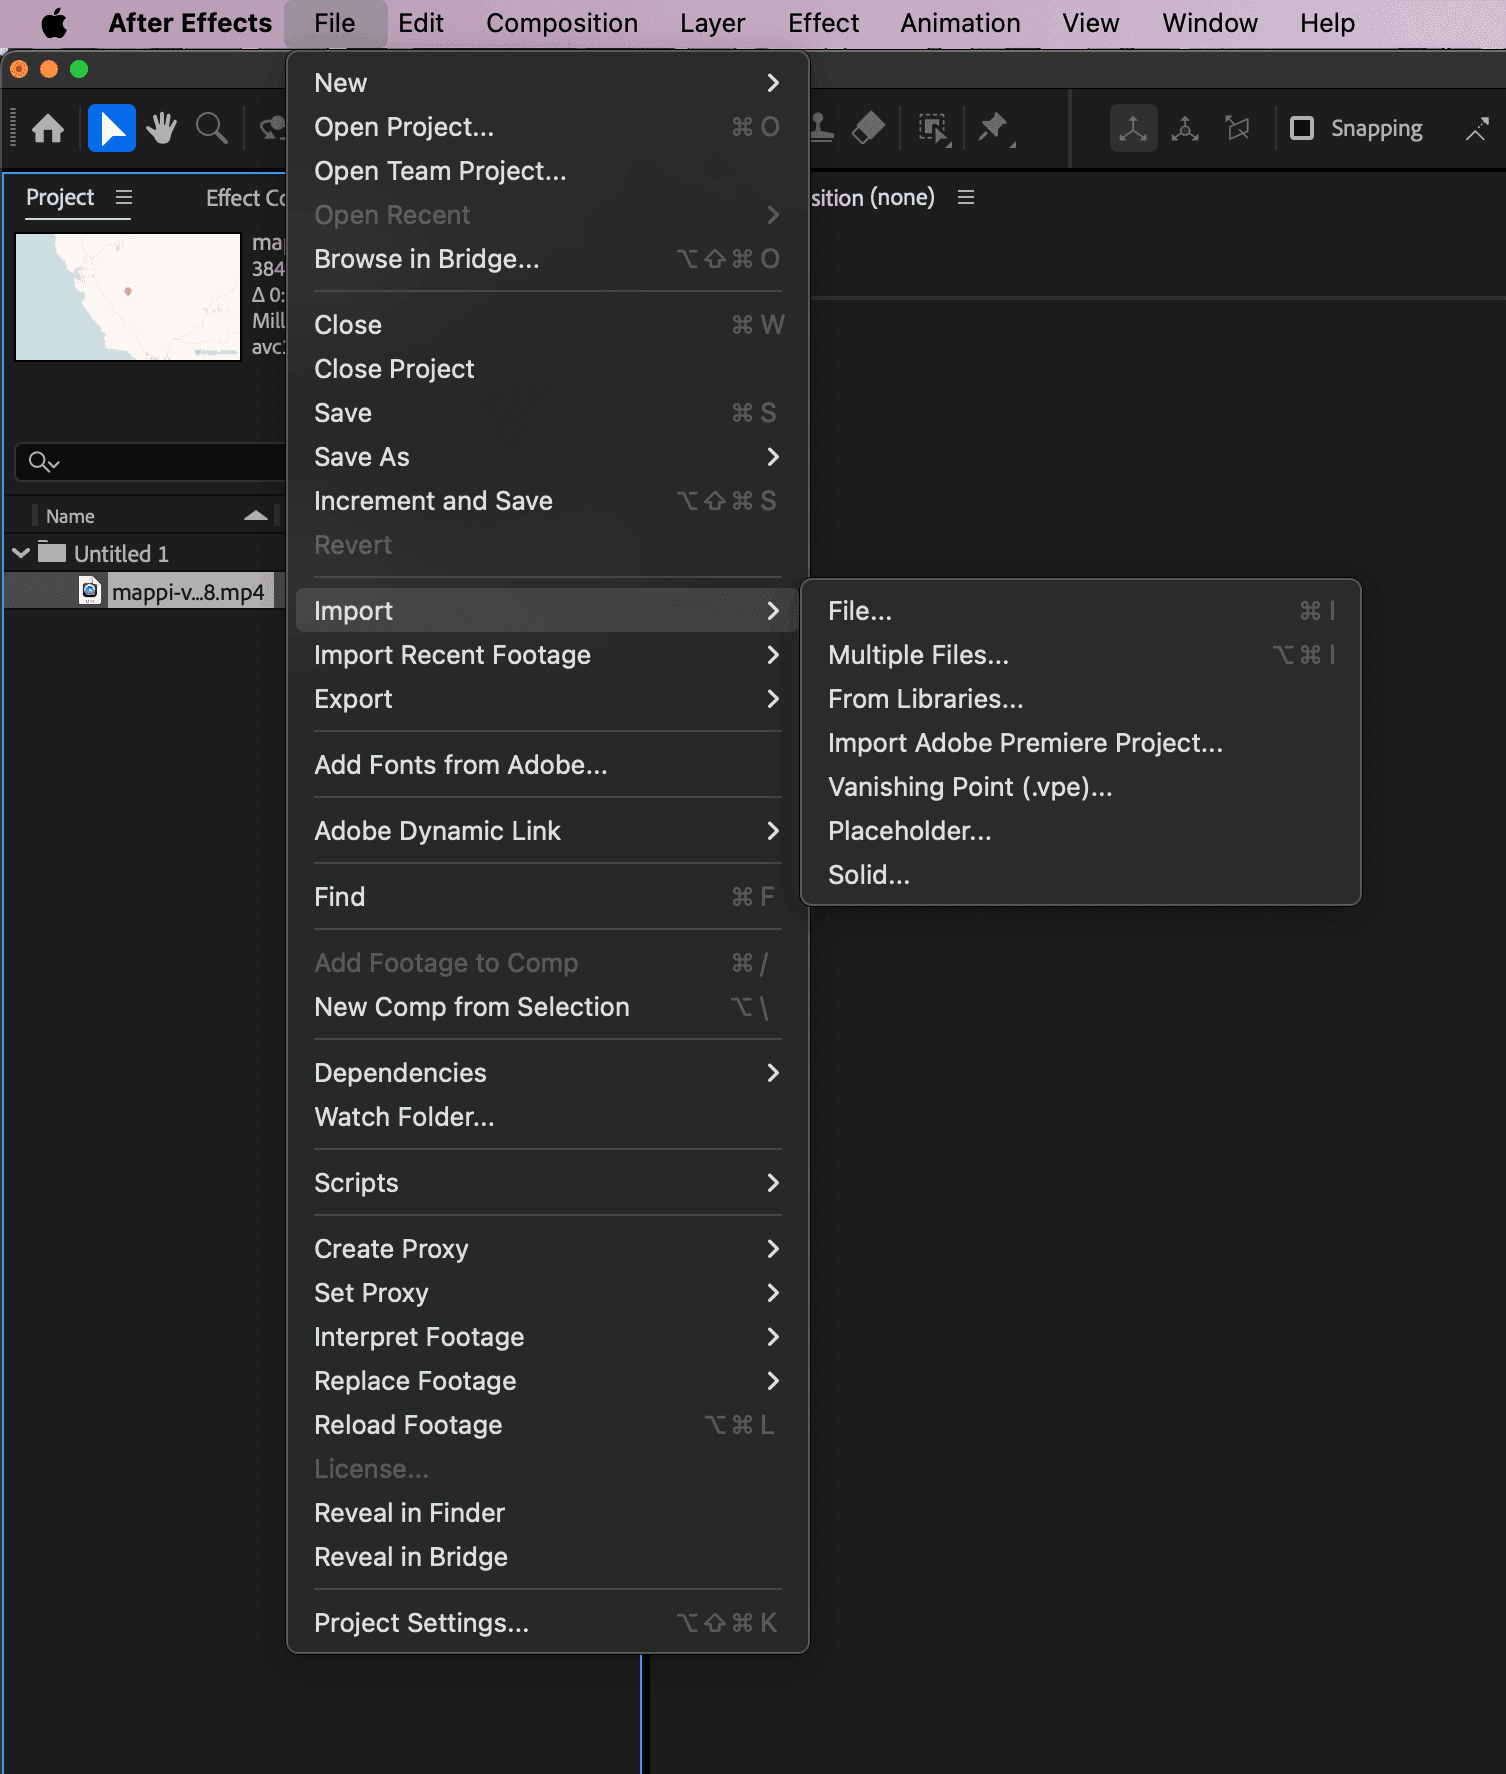This screenshot has height=1774, width=1506.
Task: Open the View menu
Action: pos(1090,23)
